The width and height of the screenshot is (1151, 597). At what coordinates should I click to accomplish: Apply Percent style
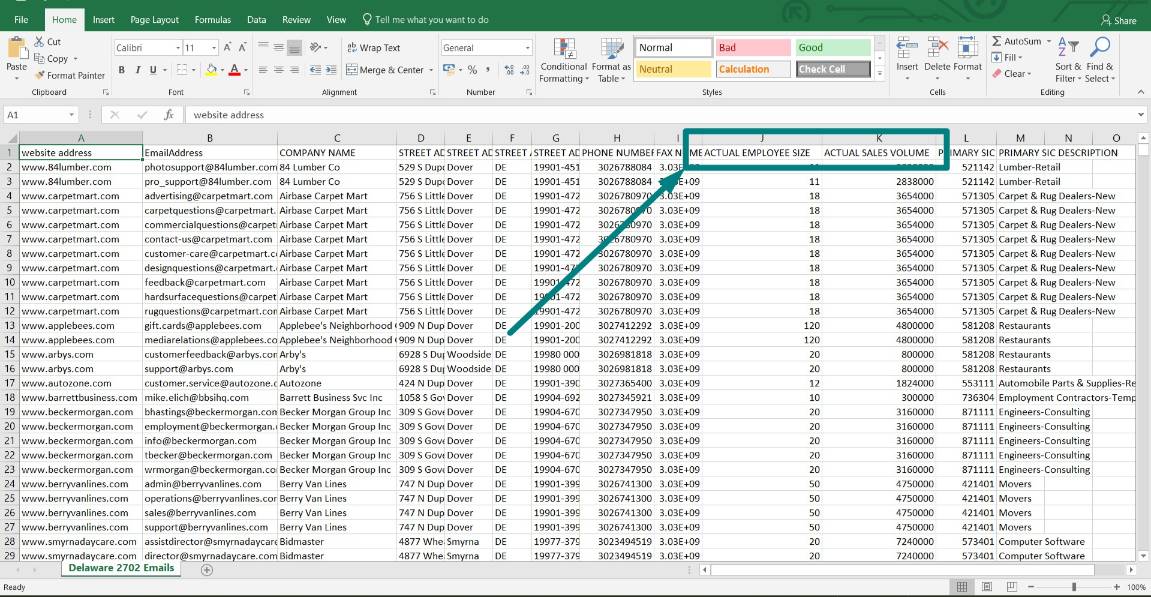coord(473,70)
